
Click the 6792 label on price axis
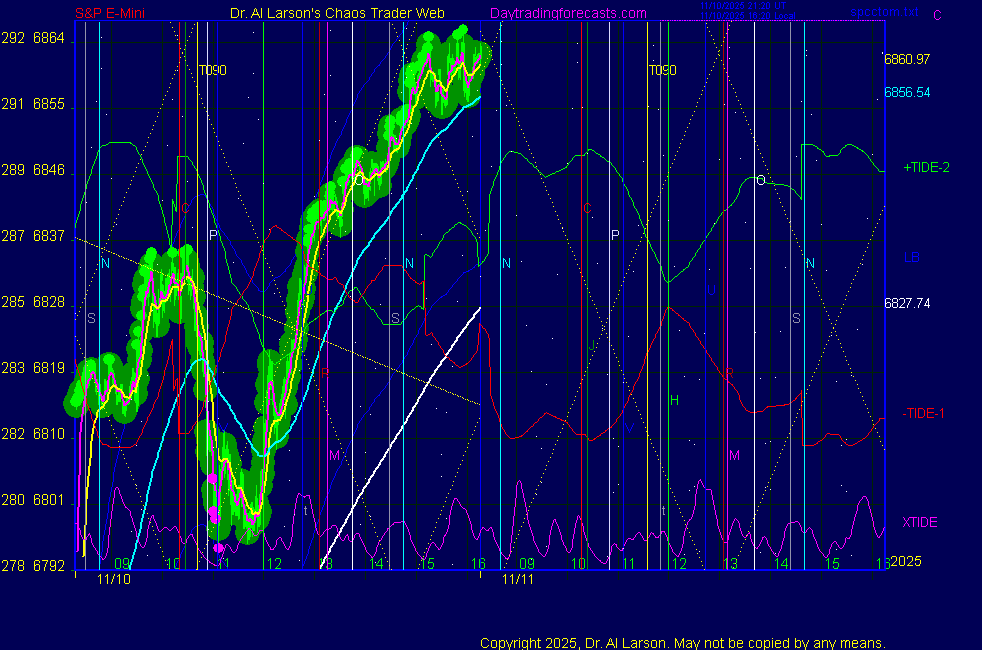tap(49, 566)
